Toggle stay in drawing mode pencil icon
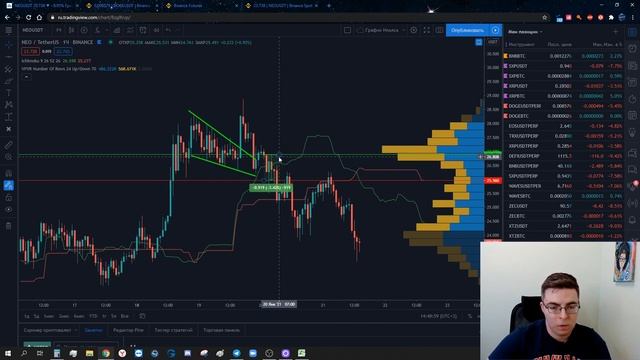This screenshot has height=360, width=640. tap(9, 185)
